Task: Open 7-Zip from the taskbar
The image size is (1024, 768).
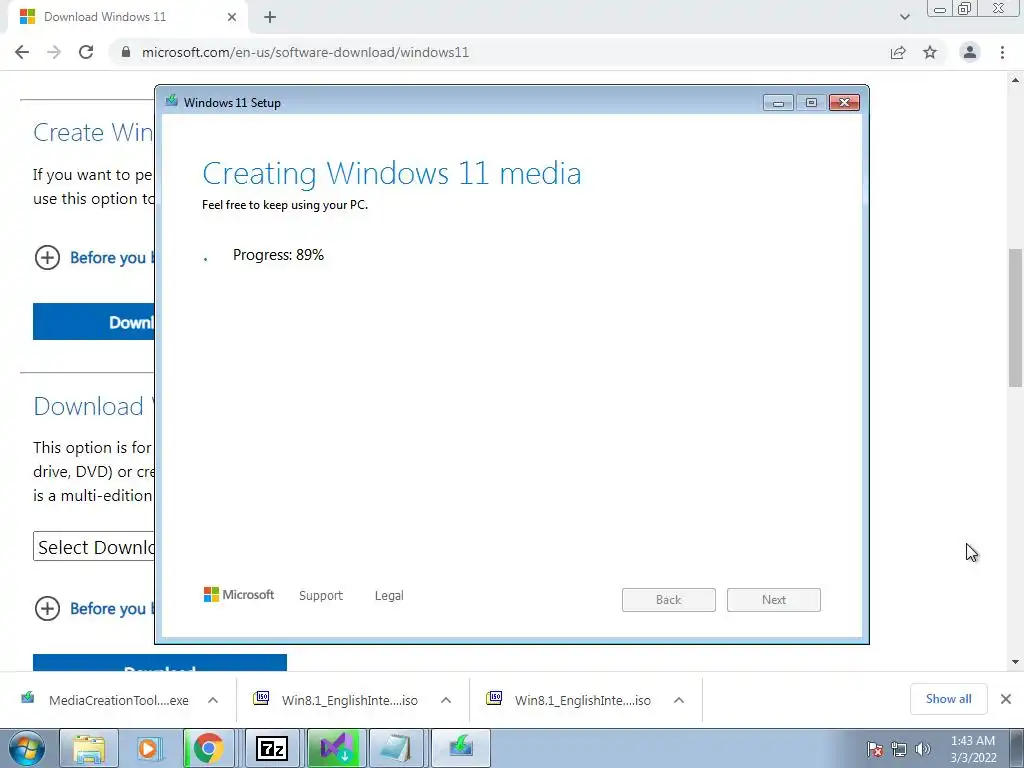Action: 272,748
